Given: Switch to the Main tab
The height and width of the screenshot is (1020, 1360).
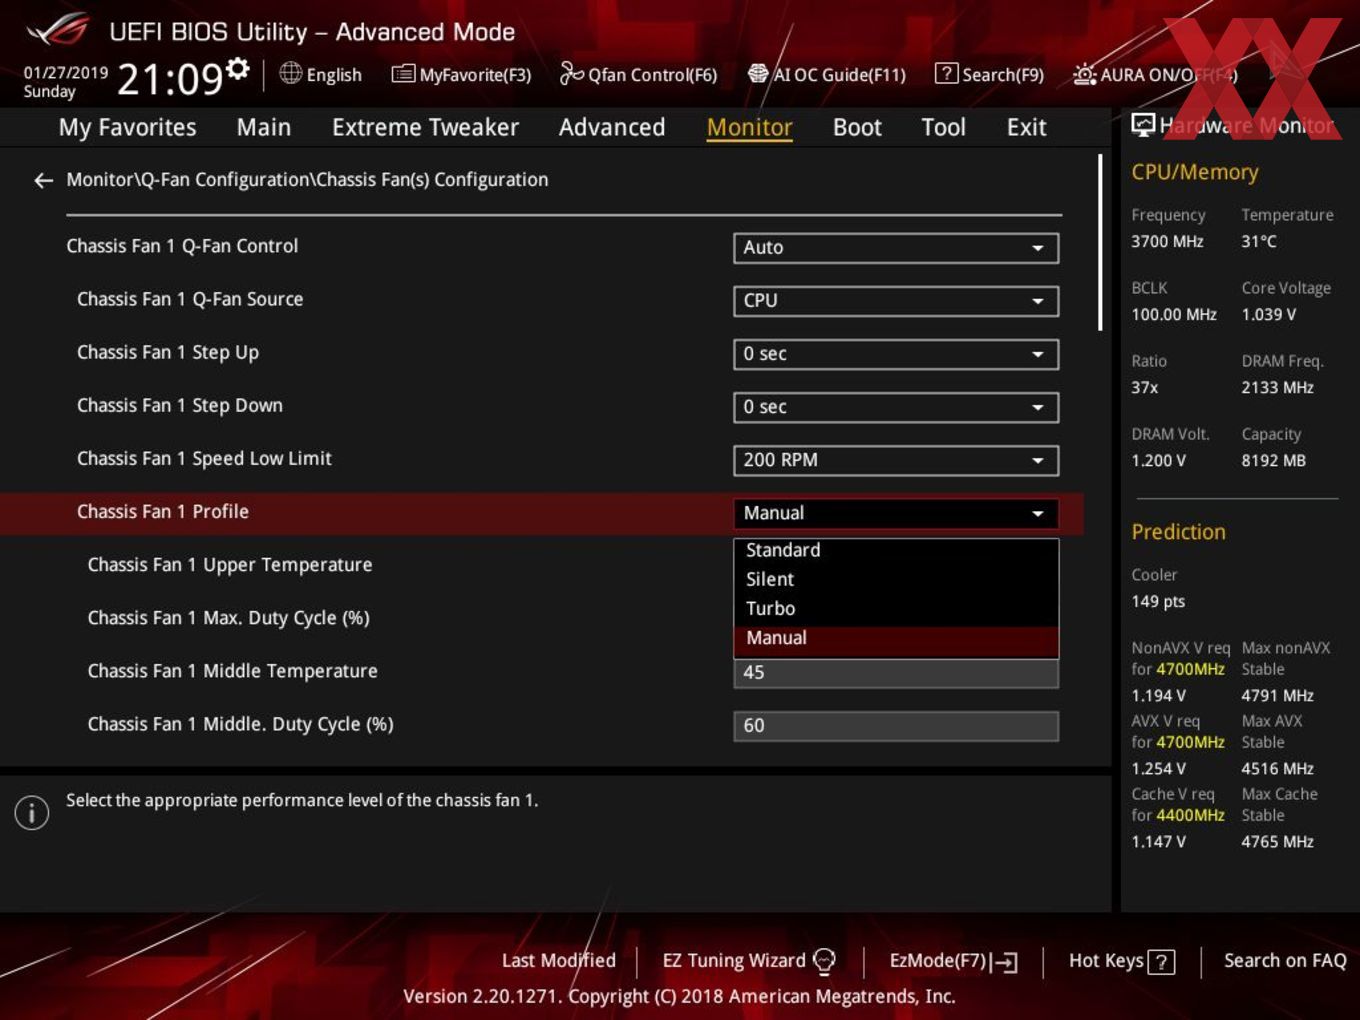Looking at the screenshot, I should (264, 127).
